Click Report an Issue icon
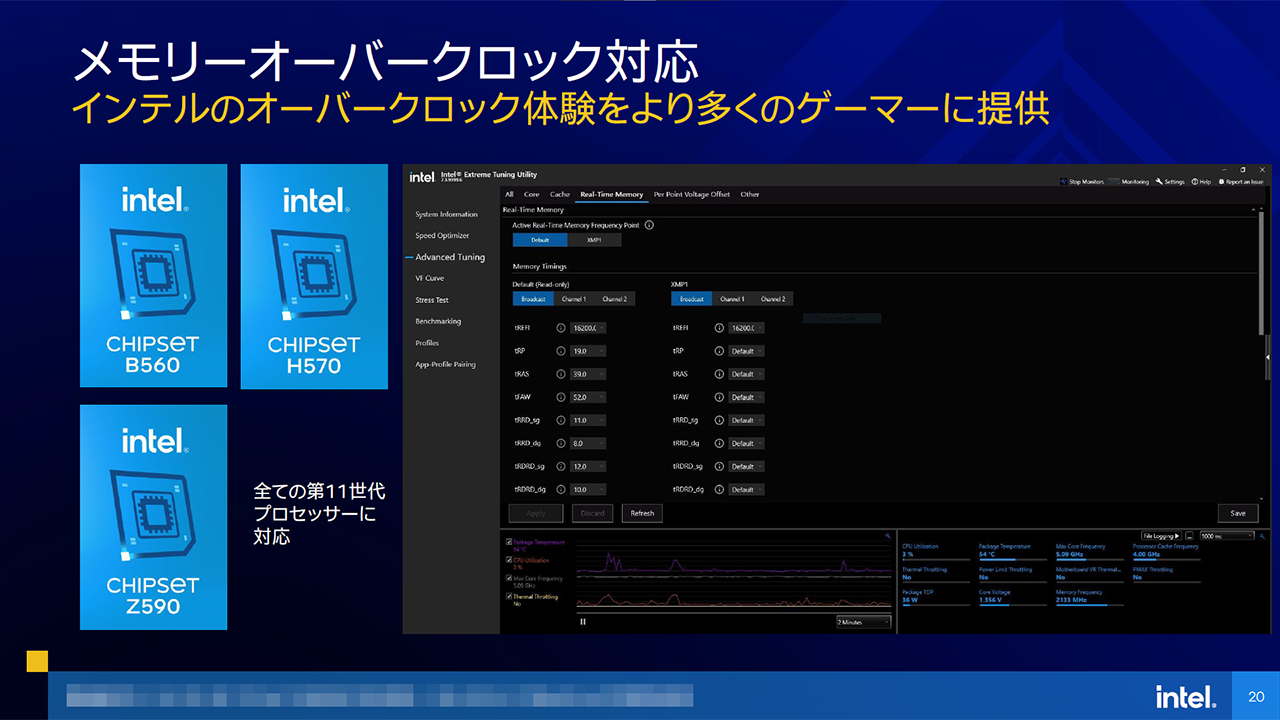The image size is (1280, 720). [x=1220, y=182]
